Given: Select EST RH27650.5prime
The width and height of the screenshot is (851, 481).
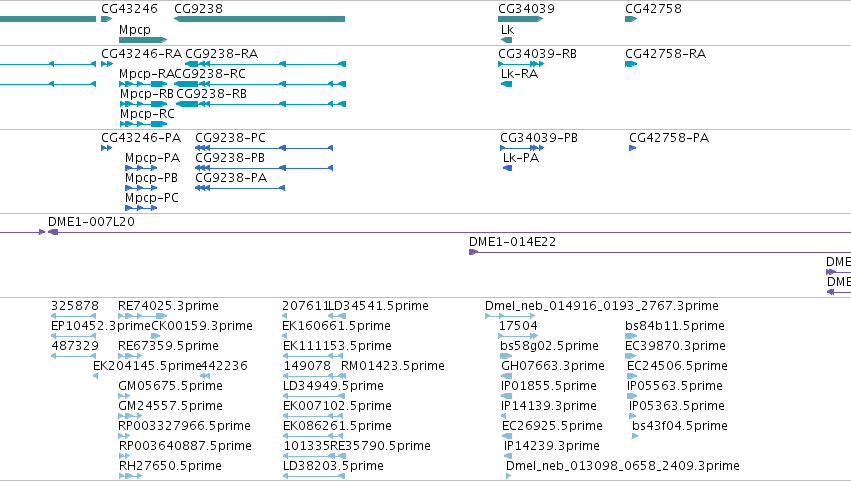Looking at the screenshot, I should click(170, 467).
